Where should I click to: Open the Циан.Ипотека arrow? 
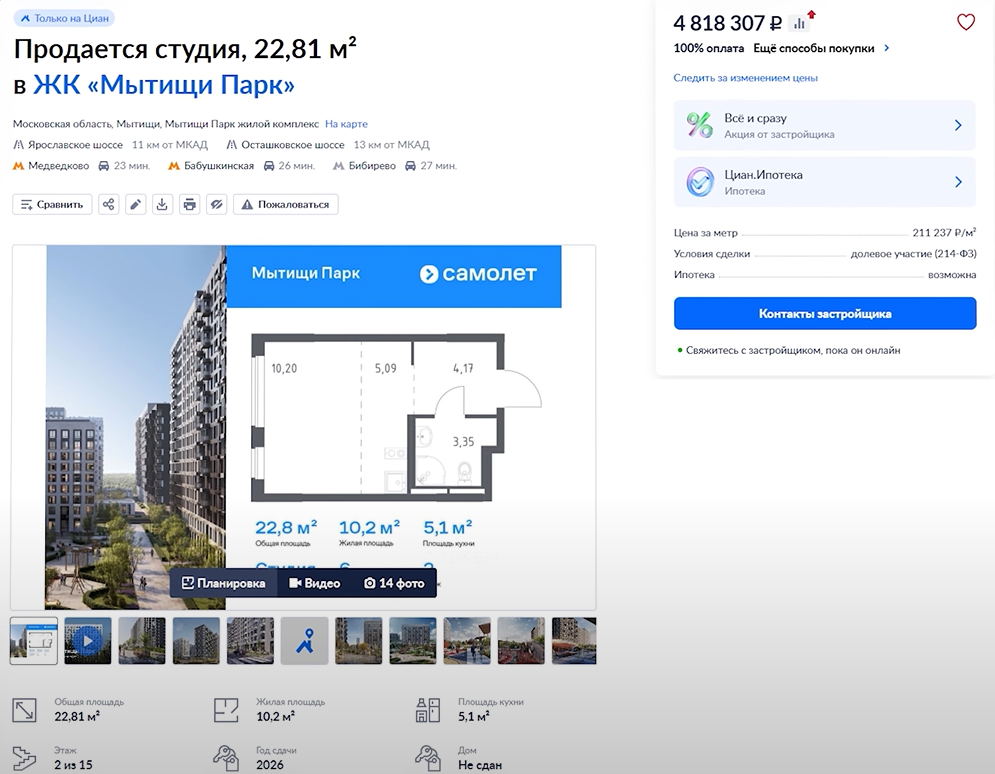[958, 182]
